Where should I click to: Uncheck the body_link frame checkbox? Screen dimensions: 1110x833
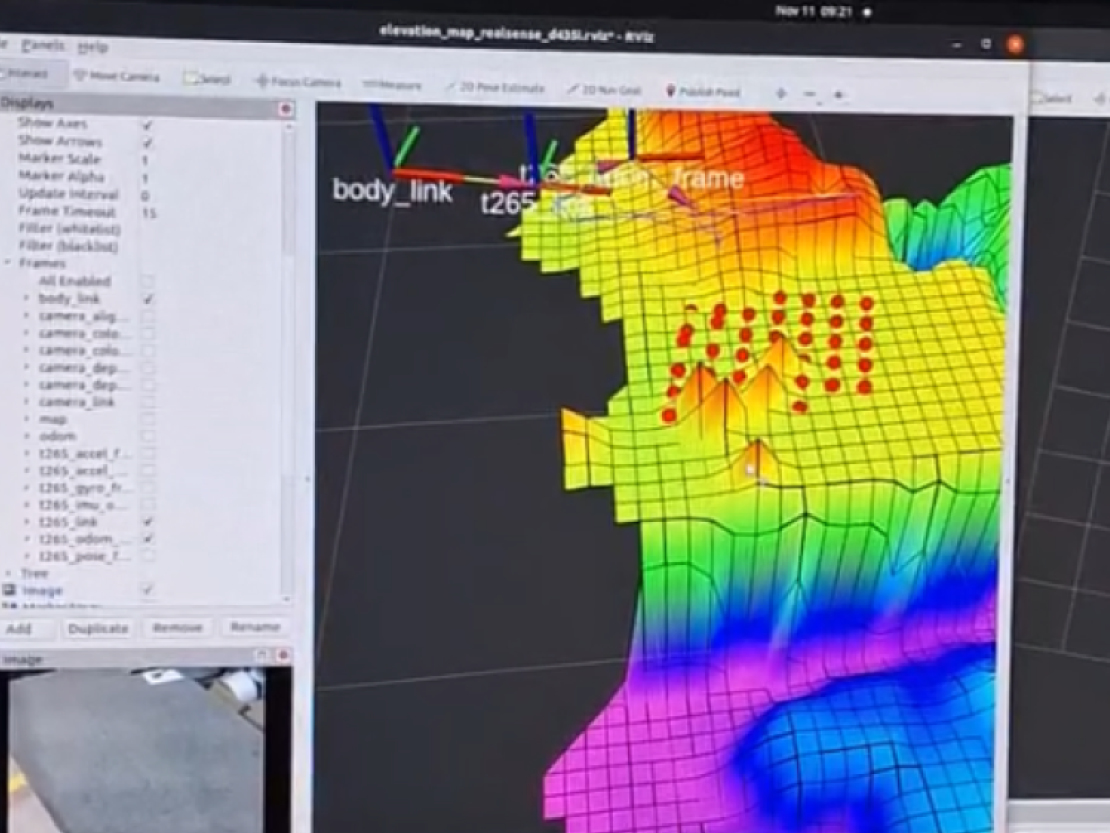pyautogui.click(x=147, y=299)
